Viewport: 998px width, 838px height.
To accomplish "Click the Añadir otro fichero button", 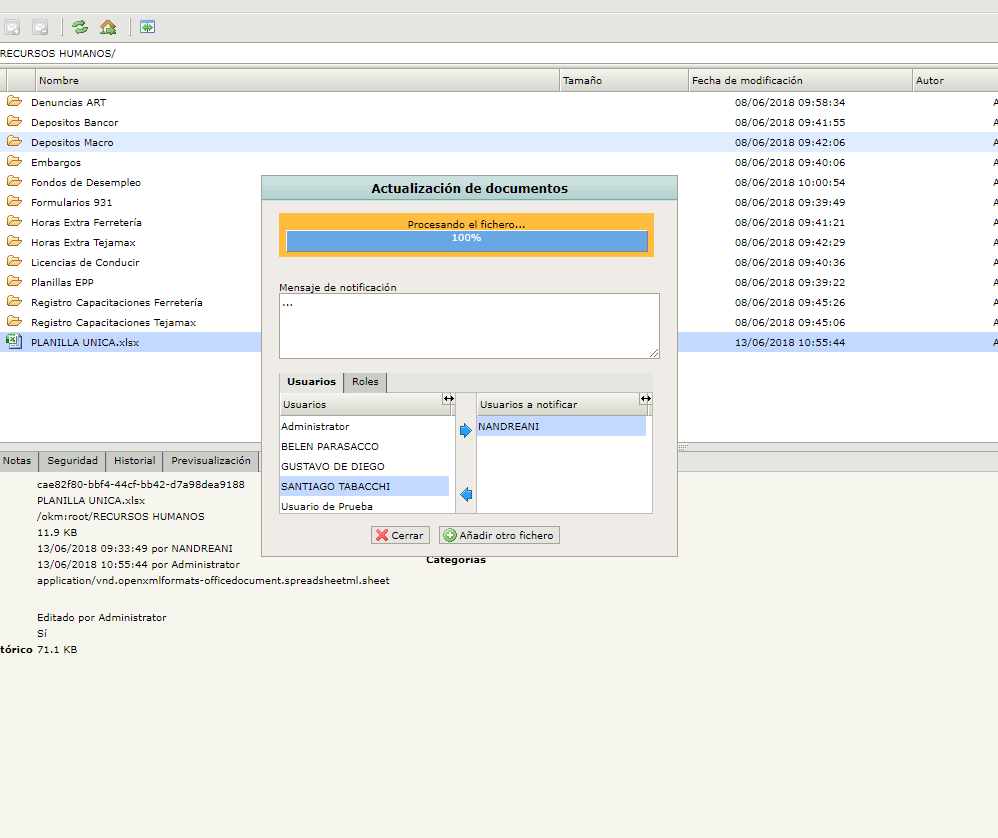I will (x=499, y=535).
